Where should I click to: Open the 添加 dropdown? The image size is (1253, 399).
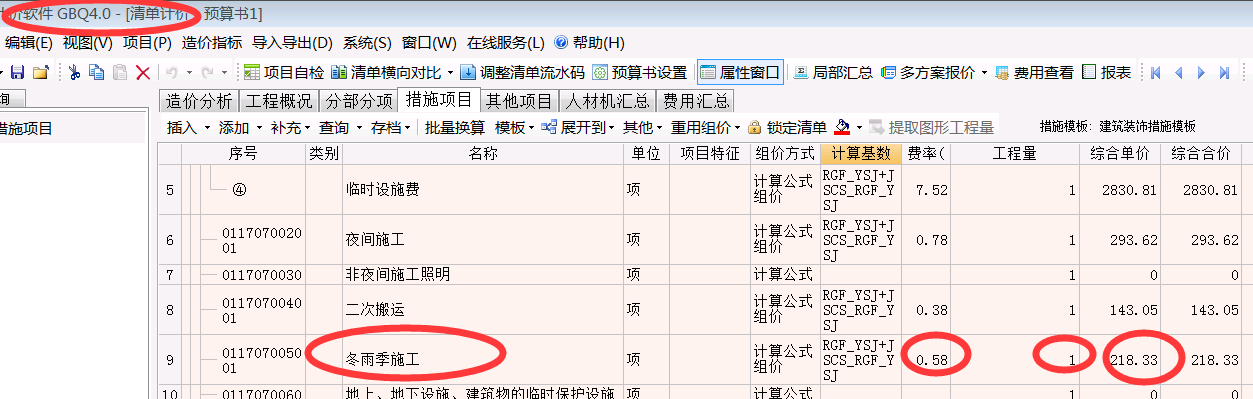[240, 128]
